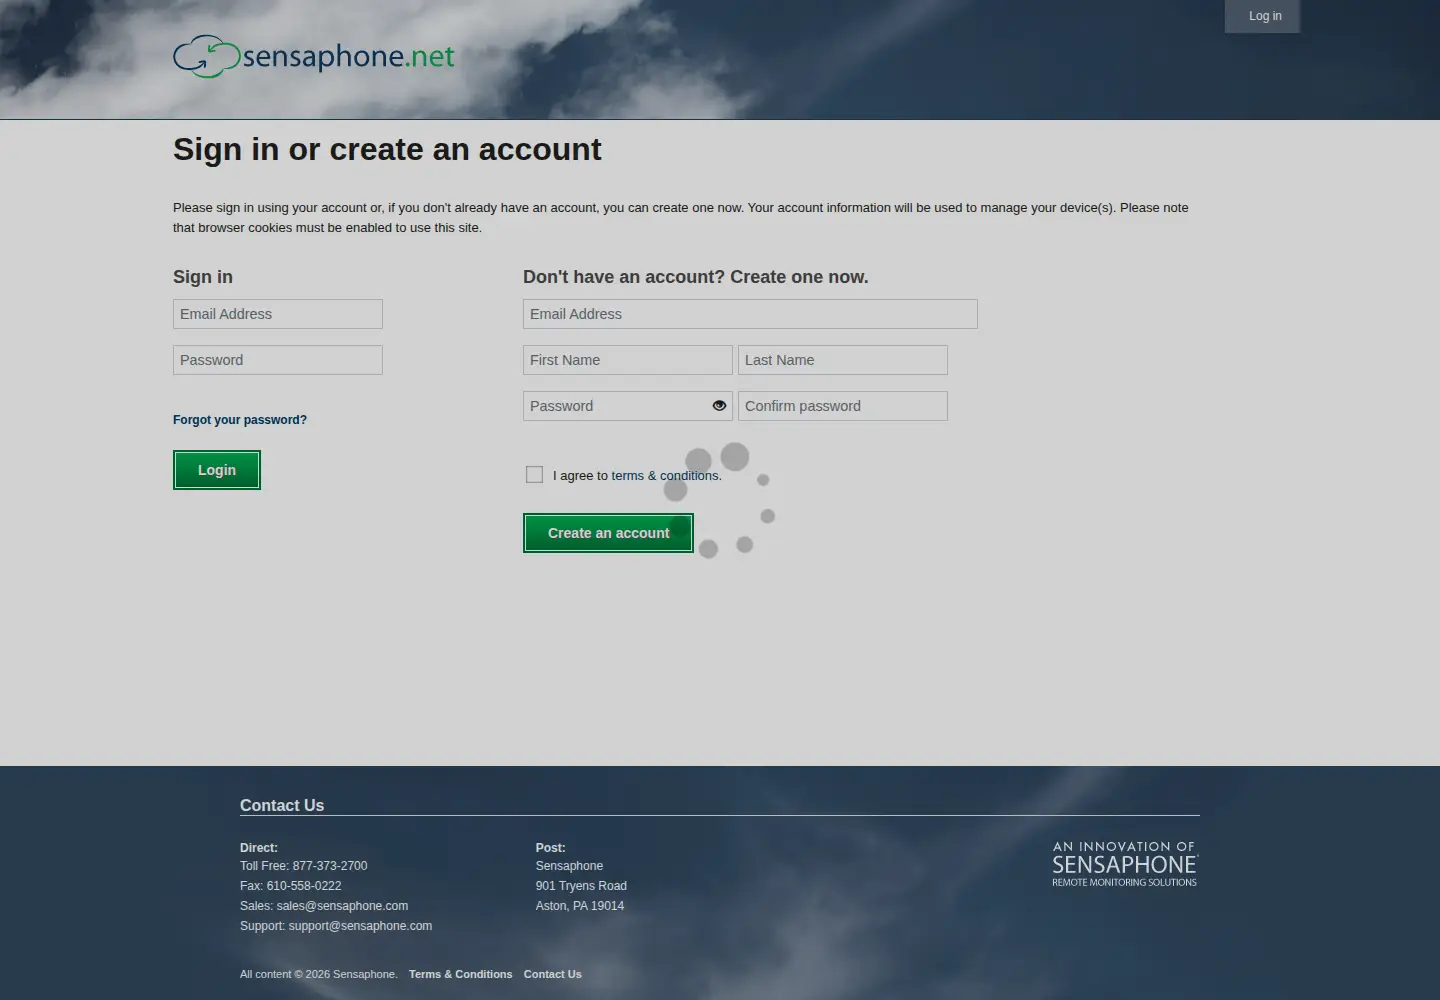Check the agree to terms checkbox
This screenshot has width=1440, height=1000.
pos(535,475)
